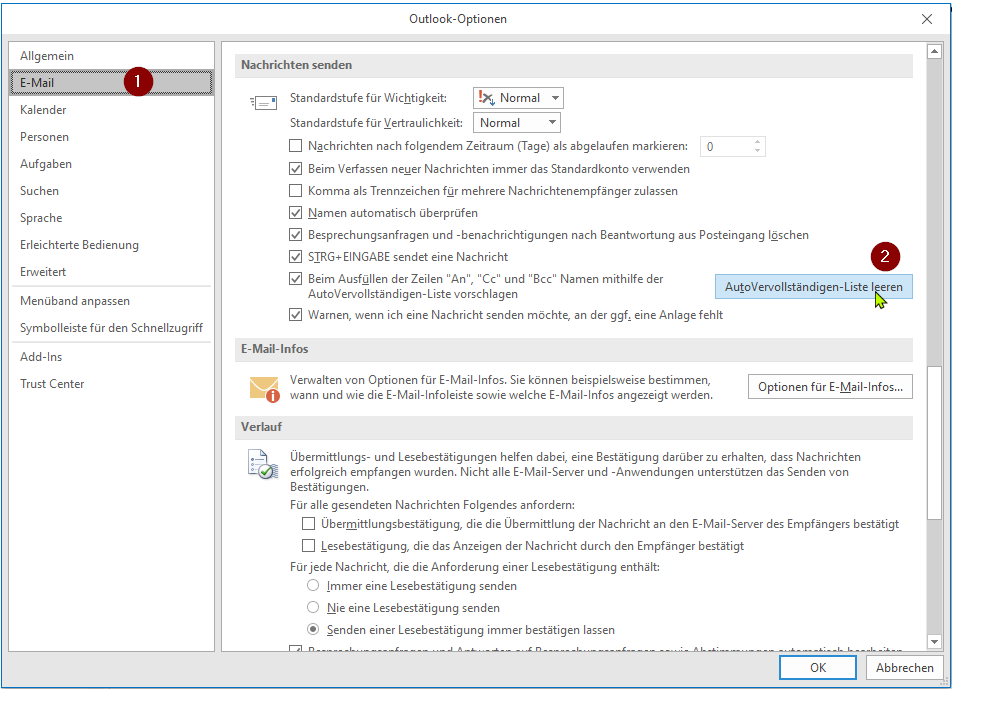Decrease the expiry days spinner value
The width and height of the screenshot is (986, 705).
pyautogui.click(x=757, y=151)
